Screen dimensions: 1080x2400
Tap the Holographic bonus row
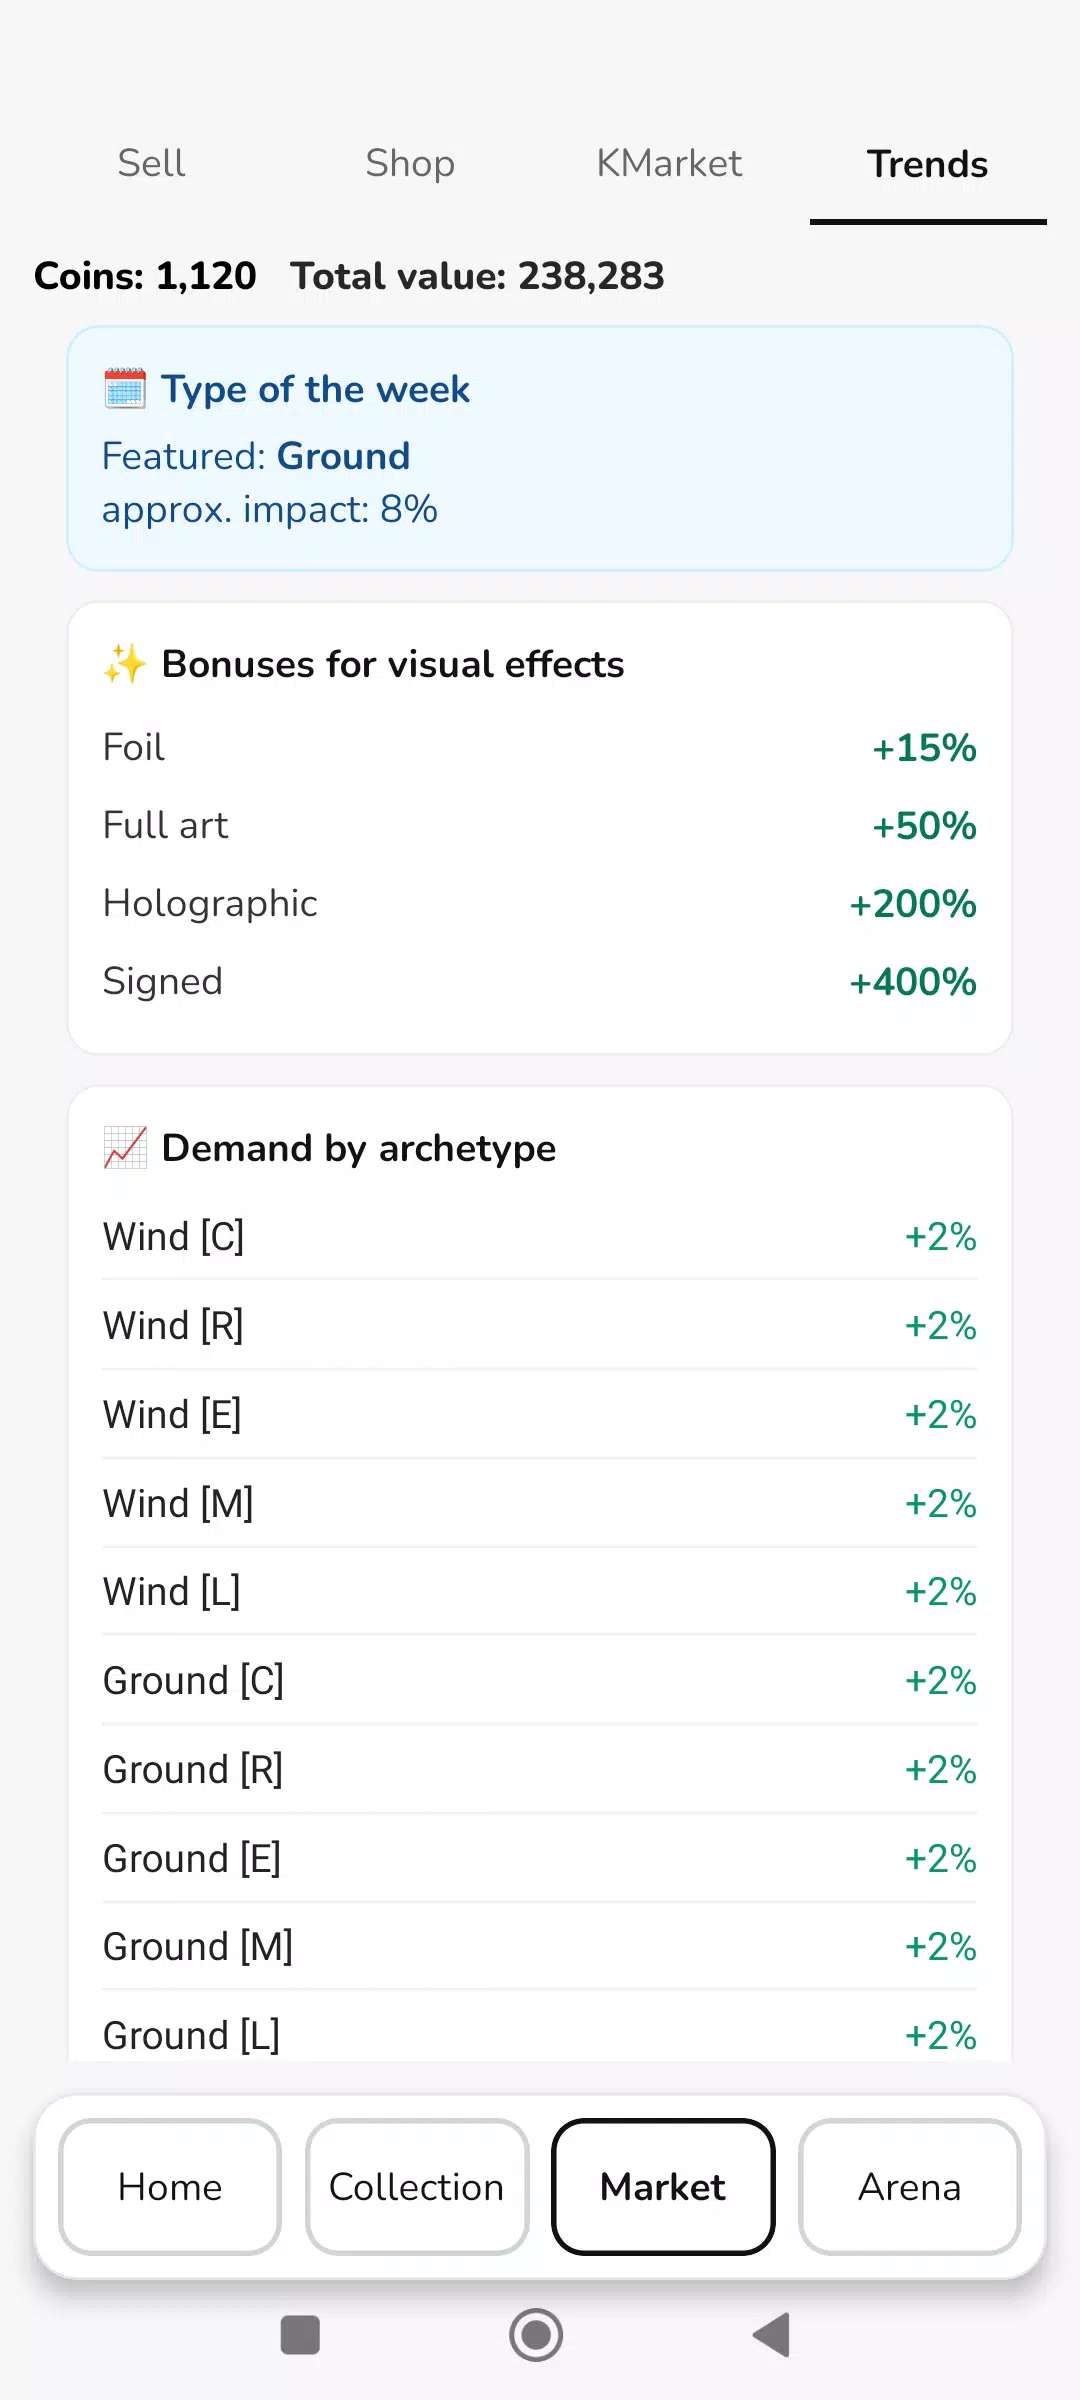coord(540,904)
